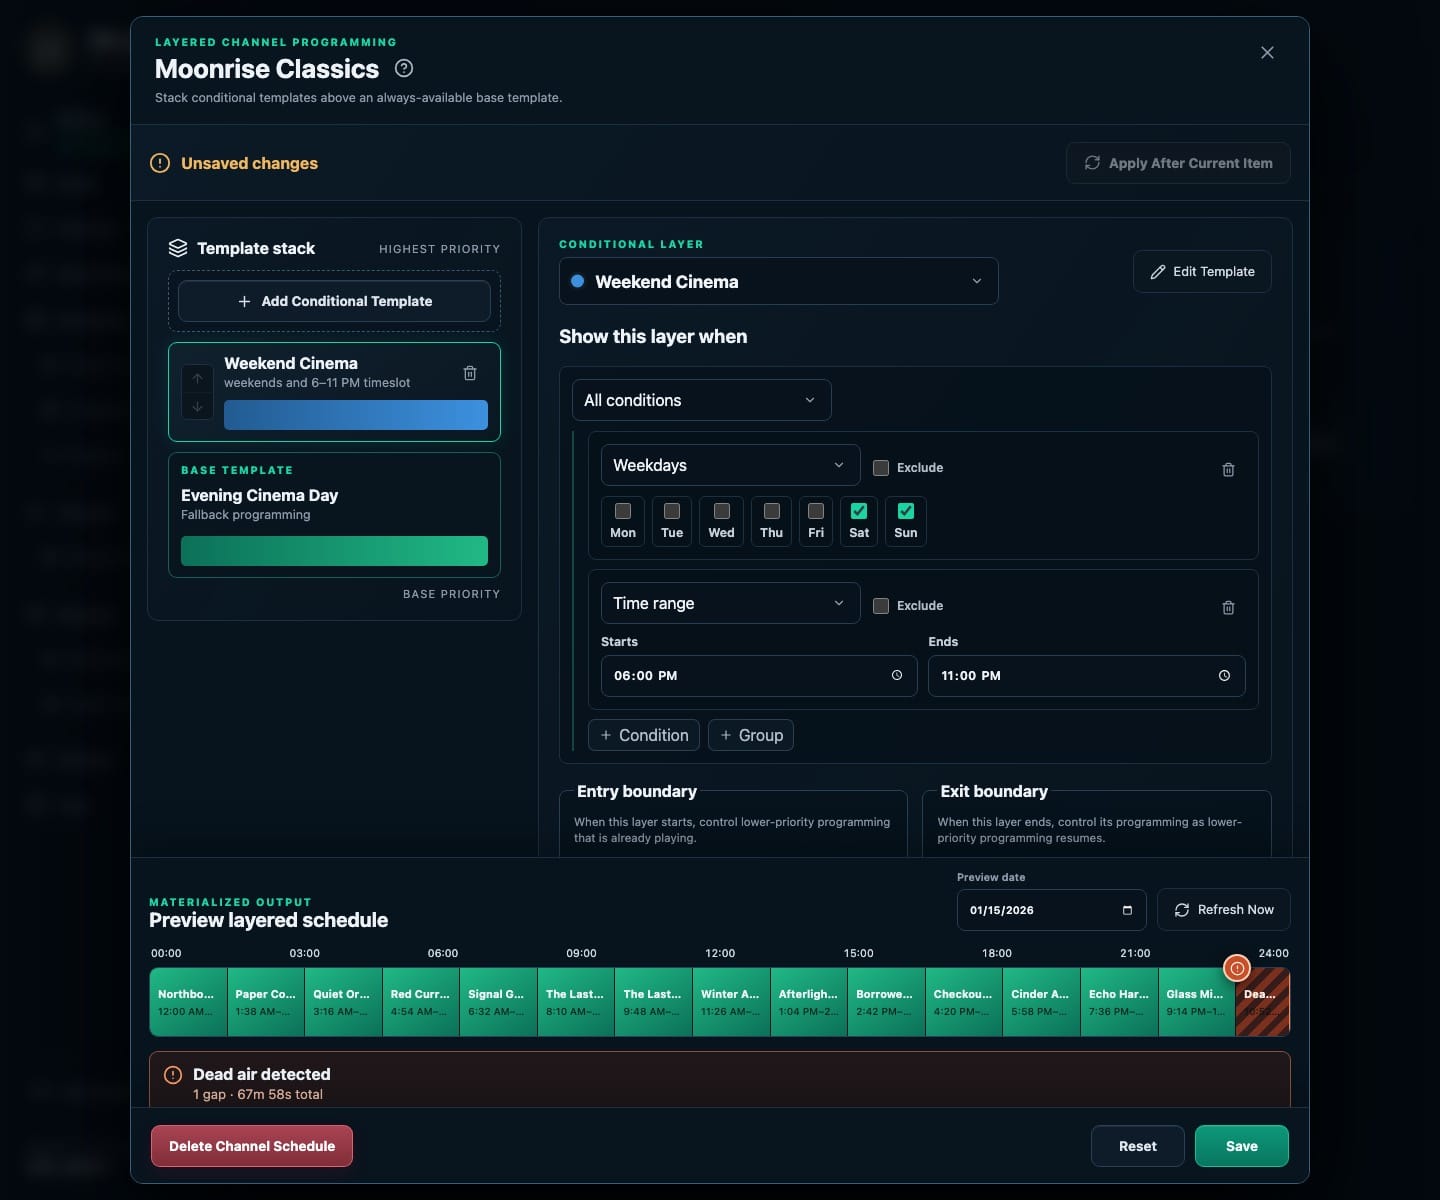Enable Exclude for Weekdays condition
Screen dimensions: 1440x1200
[x=881, y=467]
